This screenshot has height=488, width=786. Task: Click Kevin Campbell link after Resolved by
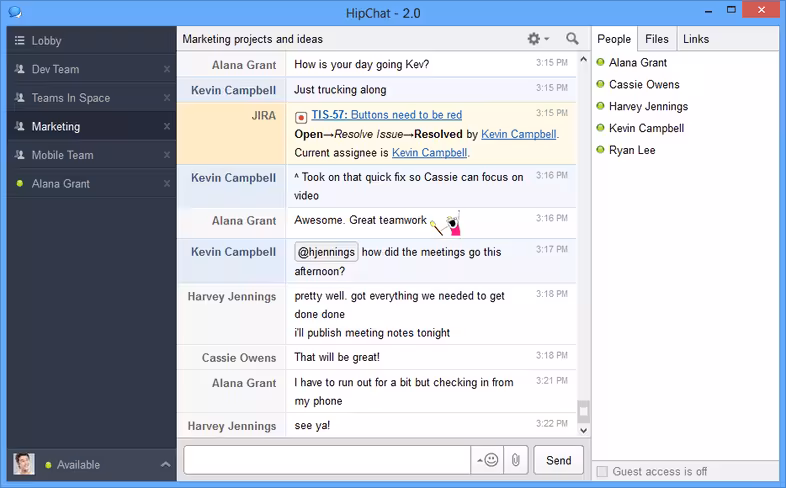click(x=519, y=134)
